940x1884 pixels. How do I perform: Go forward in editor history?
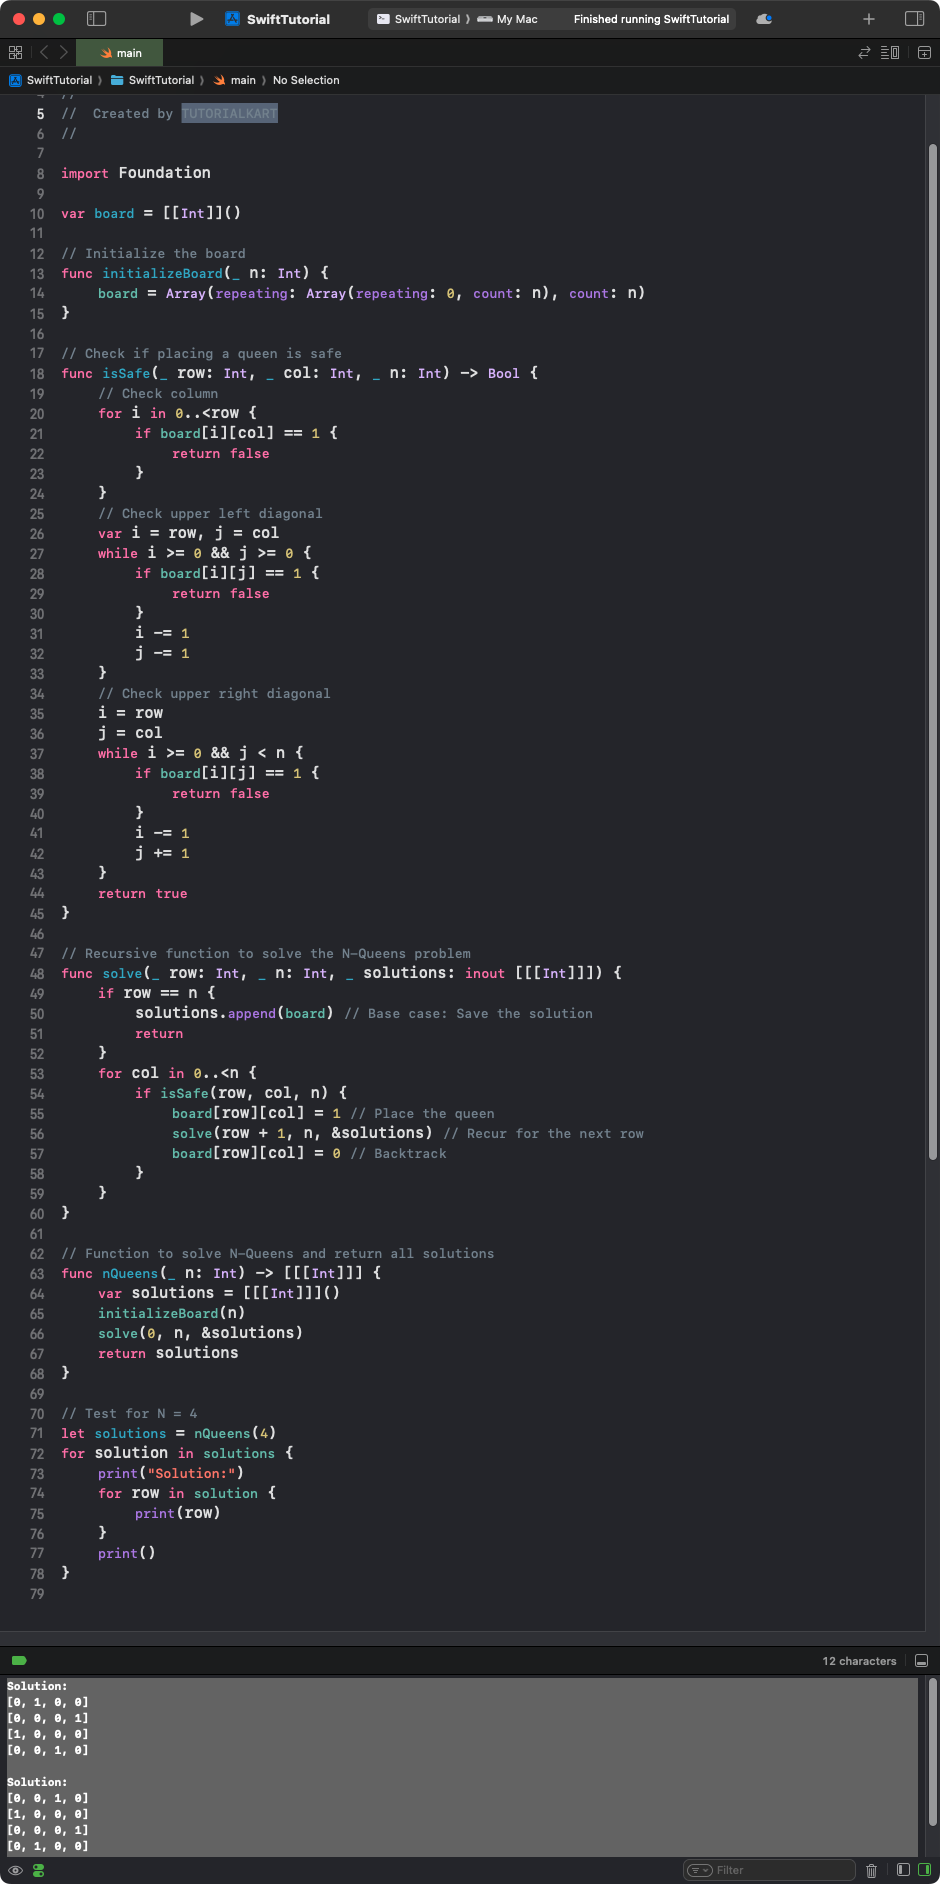63,53
